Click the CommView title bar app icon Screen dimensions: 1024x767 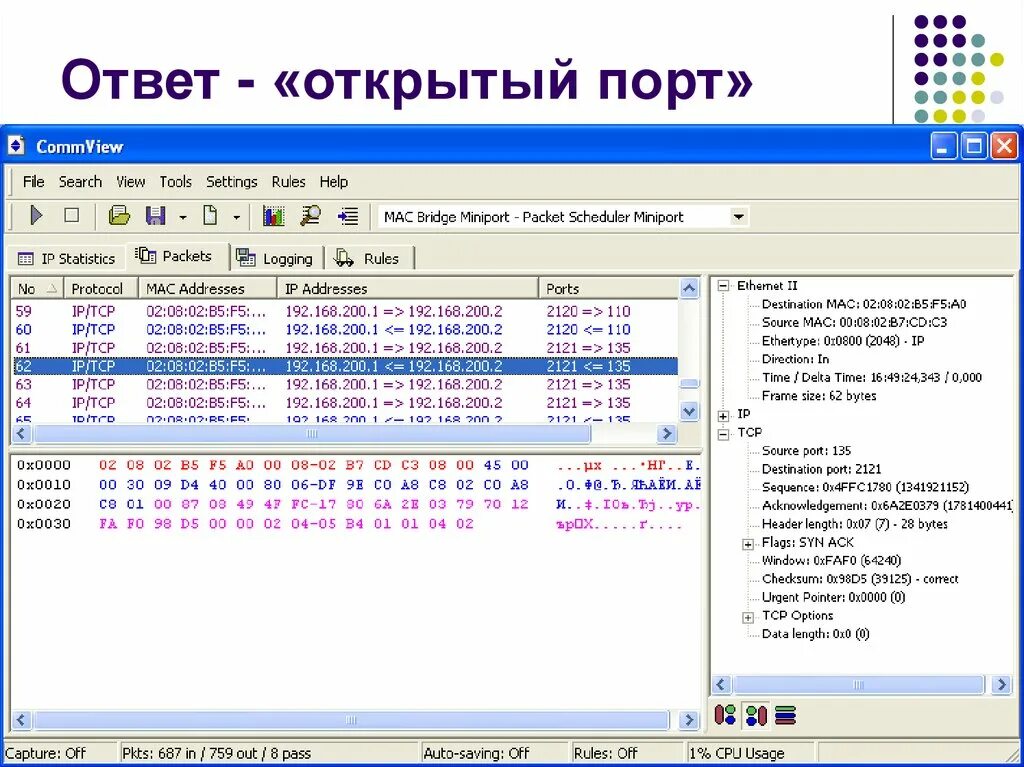tap(16, 146)
